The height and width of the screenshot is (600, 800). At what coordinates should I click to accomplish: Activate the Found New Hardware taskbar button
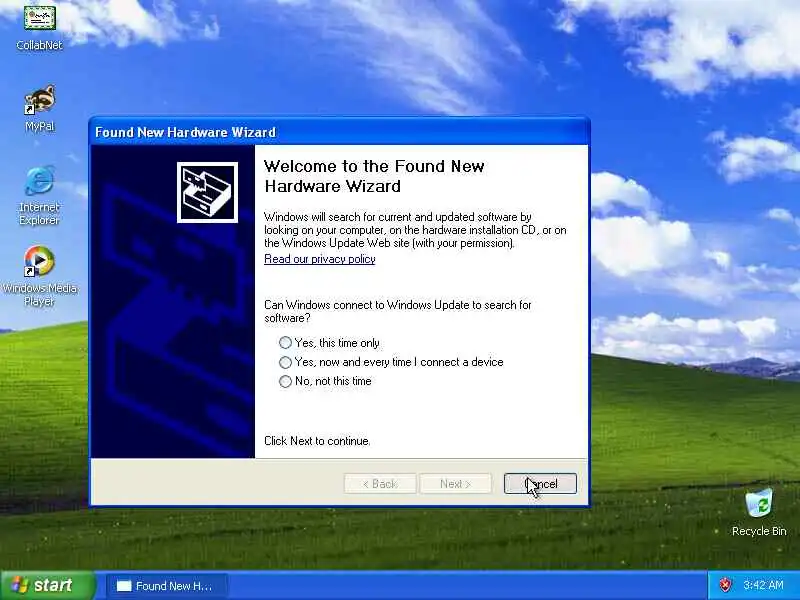point(166,586)
